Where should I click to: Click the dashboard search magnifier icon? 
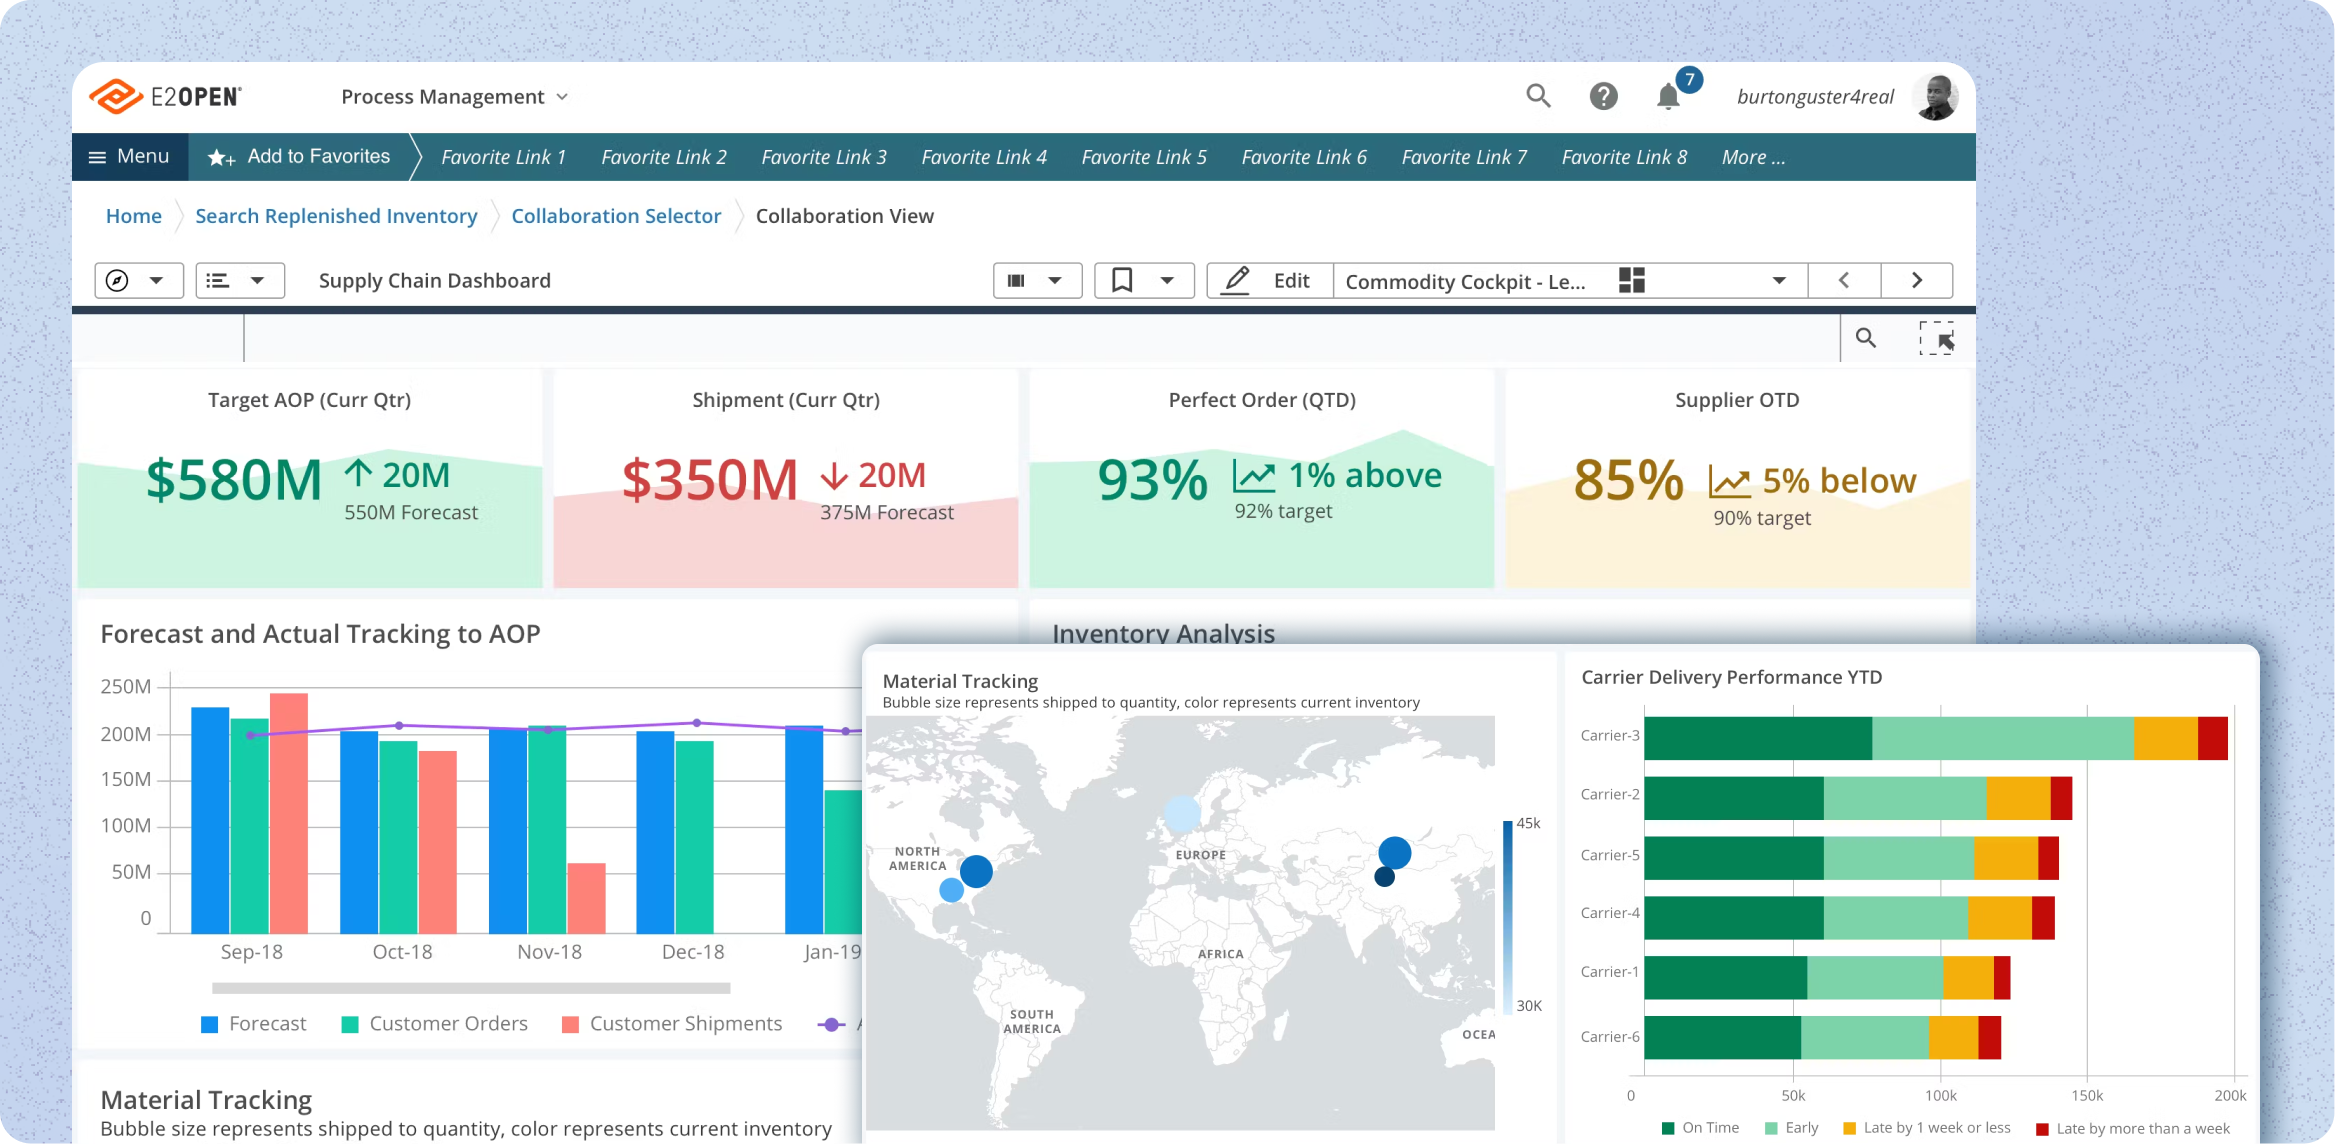pos(1865,338)
